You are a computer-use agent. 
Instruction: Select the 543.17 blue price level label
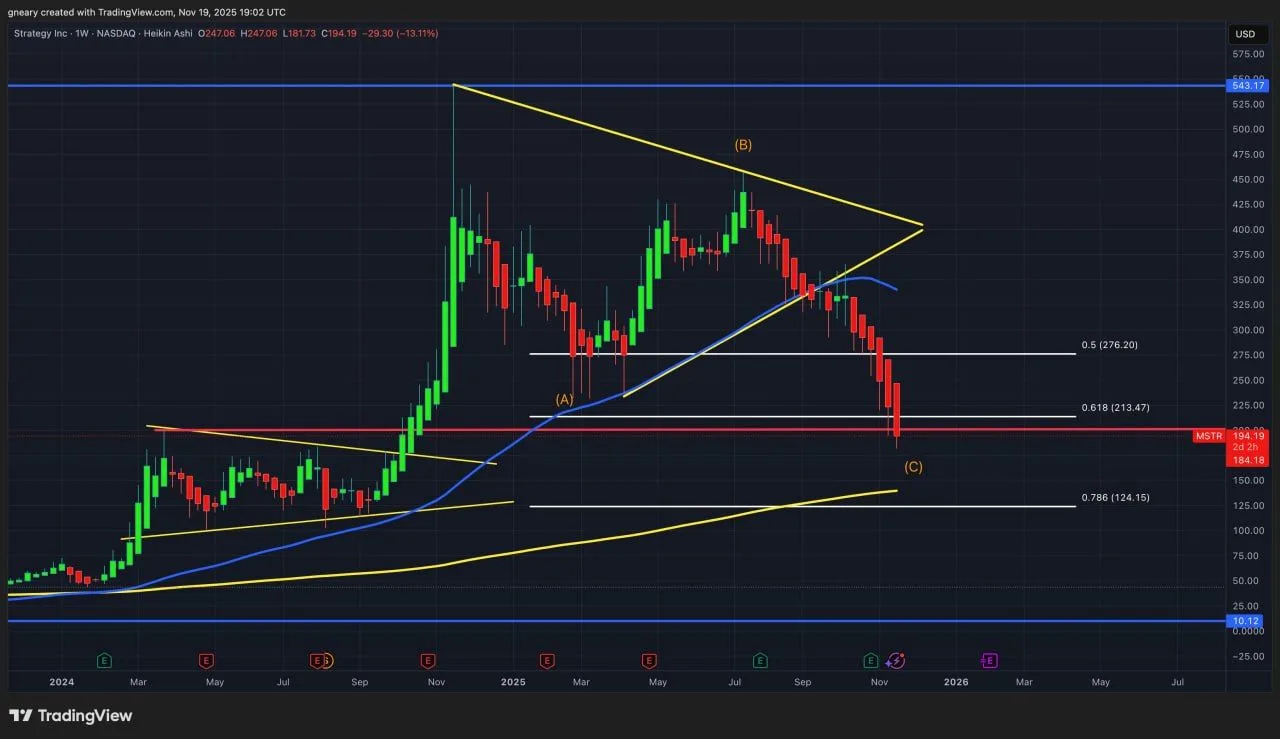tap(1245, 86)
